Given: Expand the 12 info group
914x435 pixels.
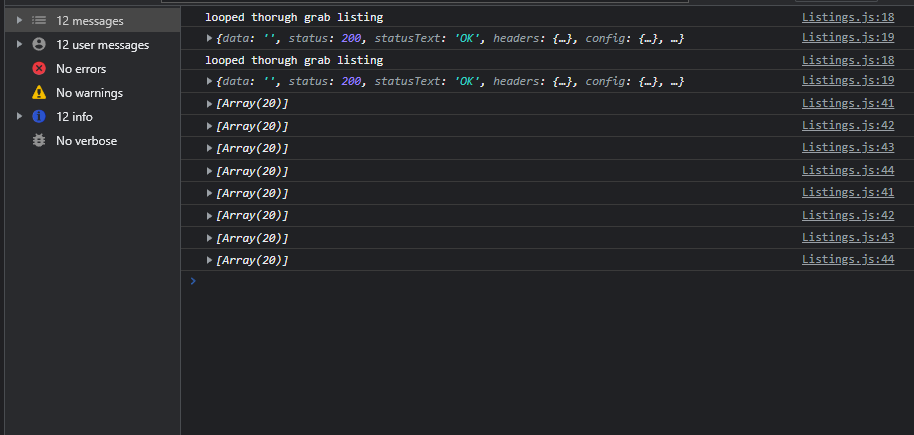Looking at the screenshot, I should tap(19, 117).
